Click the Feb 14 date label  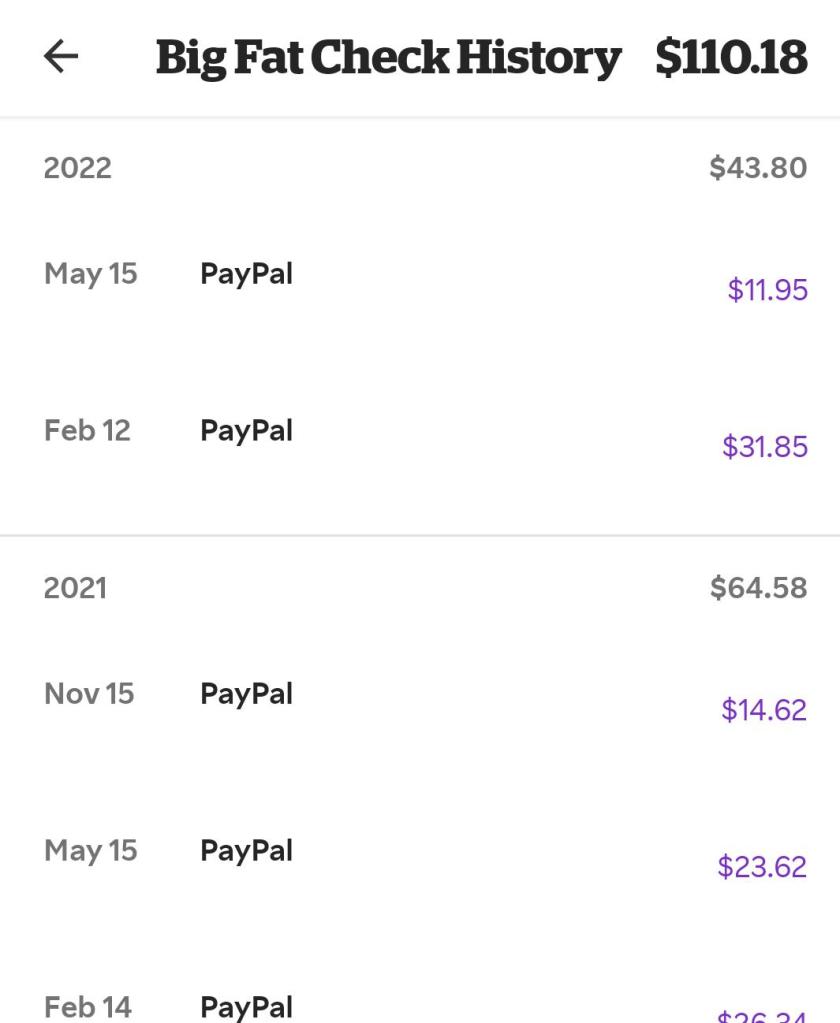(x=88, y=1007)
